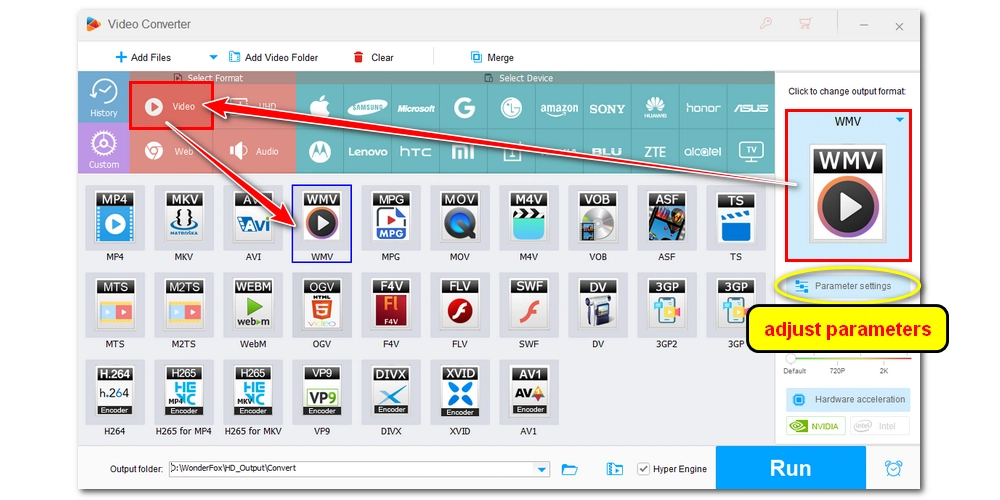Viewport: 1000px width, 500px height.
Task: Open Parameter settings
Action: point(848,286)
